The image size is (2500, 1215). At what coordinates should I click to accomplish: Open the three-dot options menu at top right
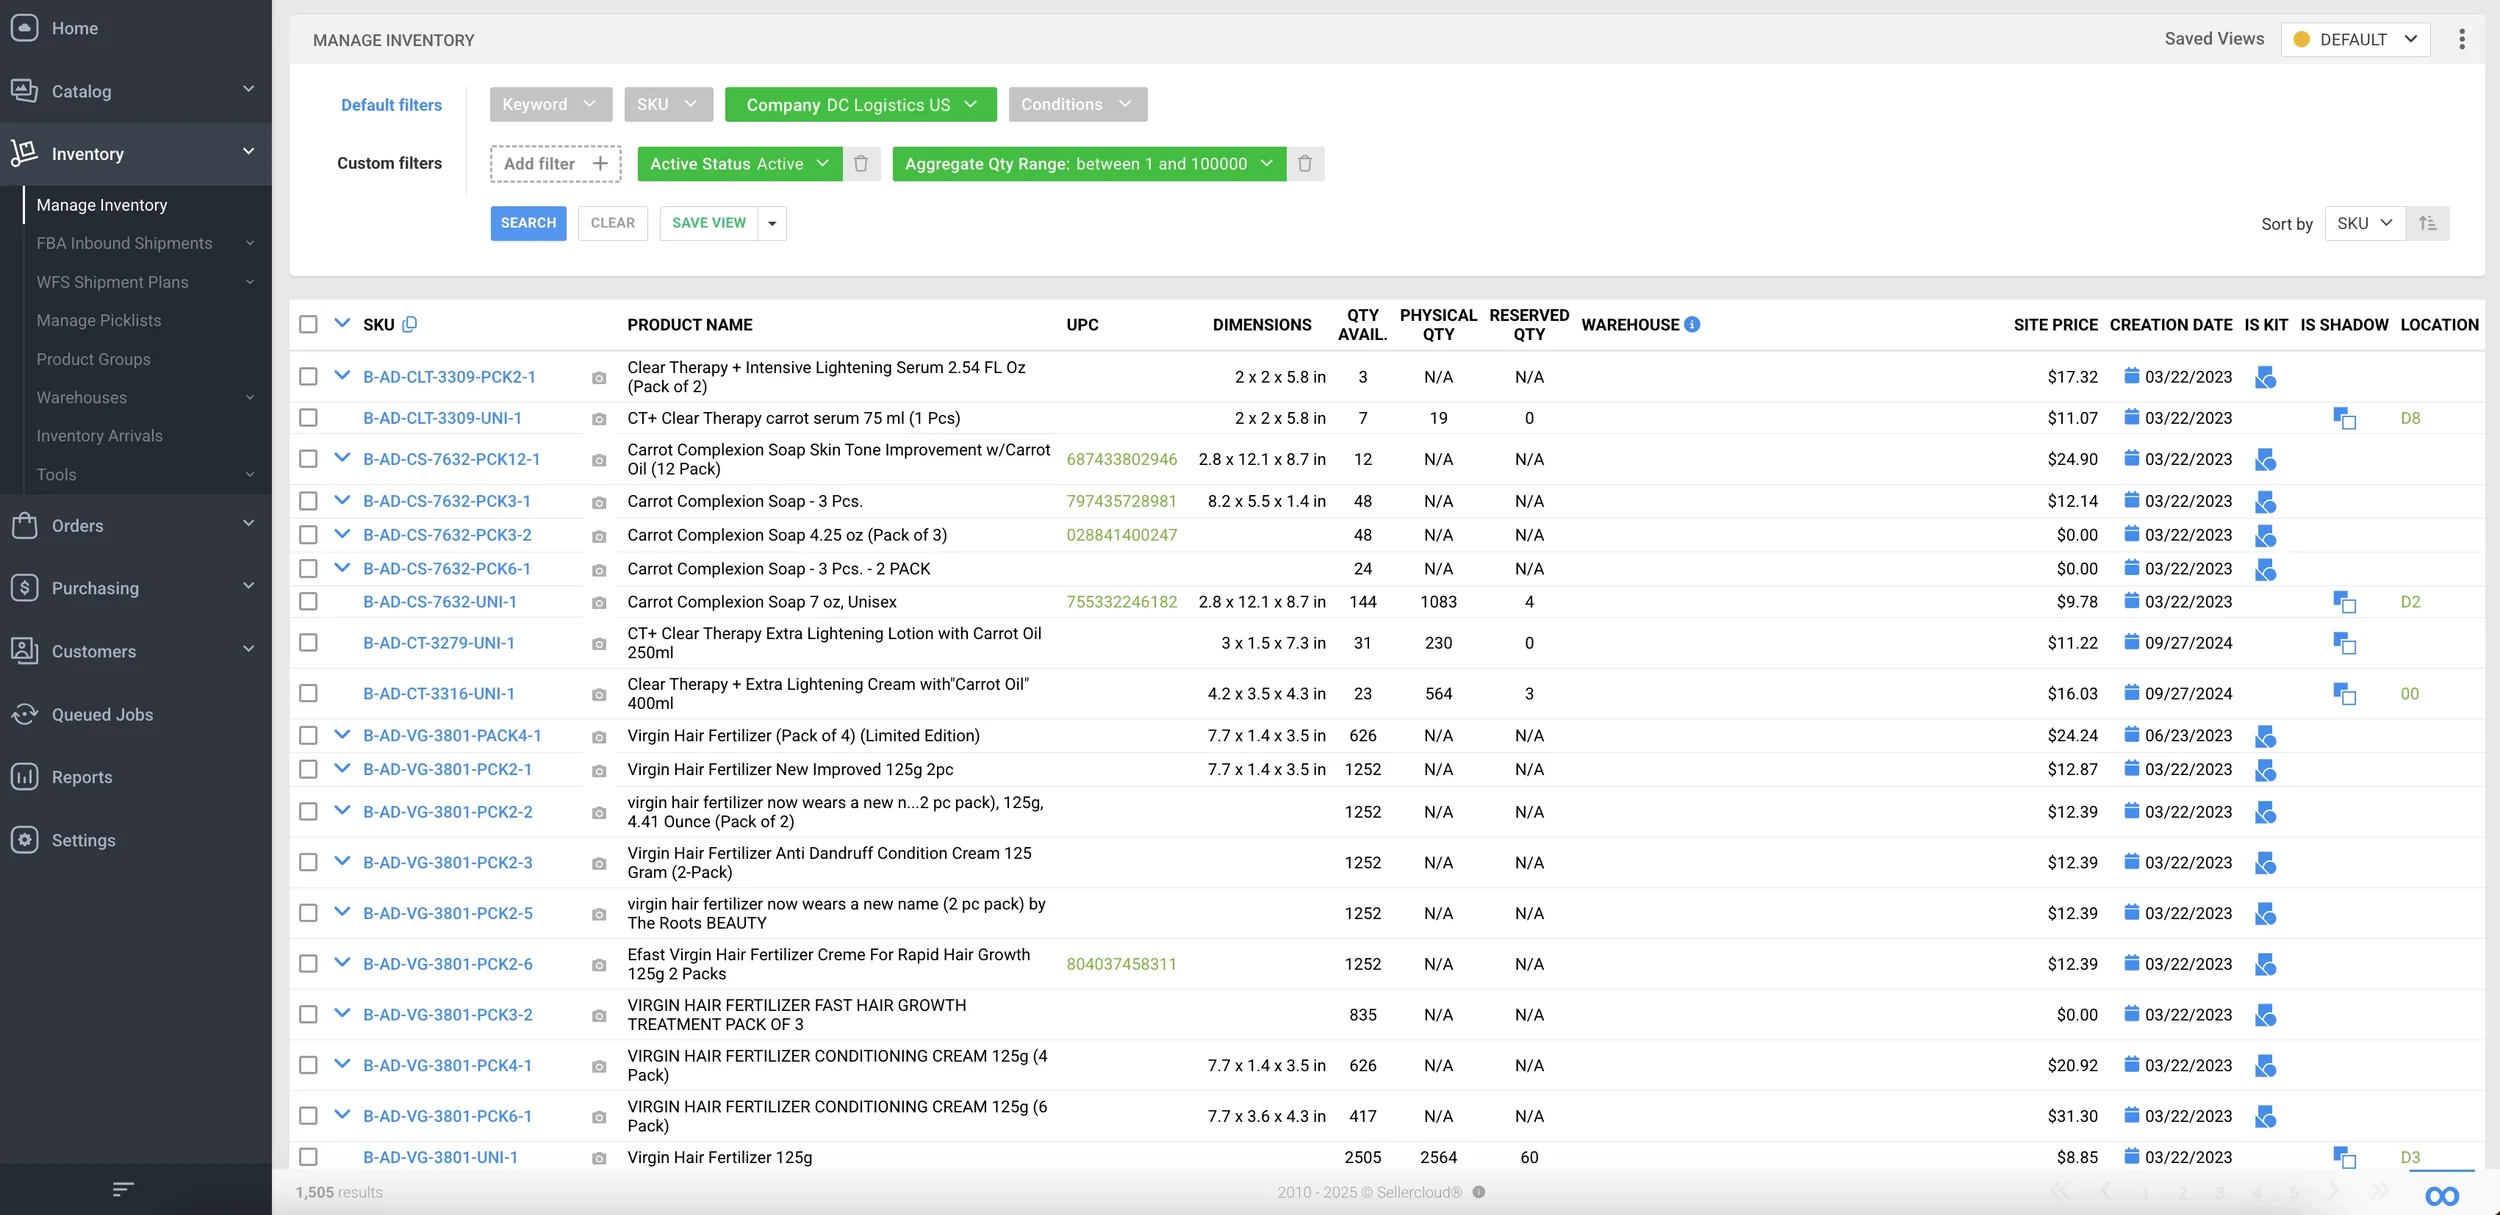click(2462, 39)
